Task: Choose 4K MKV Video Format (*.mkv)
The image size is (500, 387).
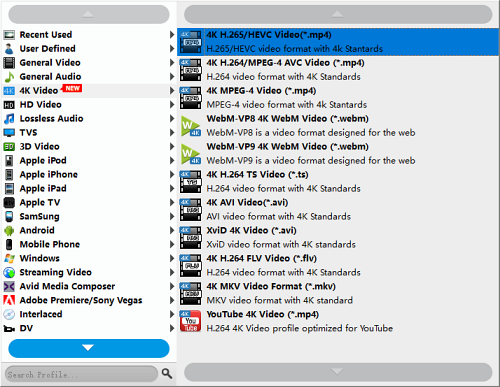Action: pos(338,293)
